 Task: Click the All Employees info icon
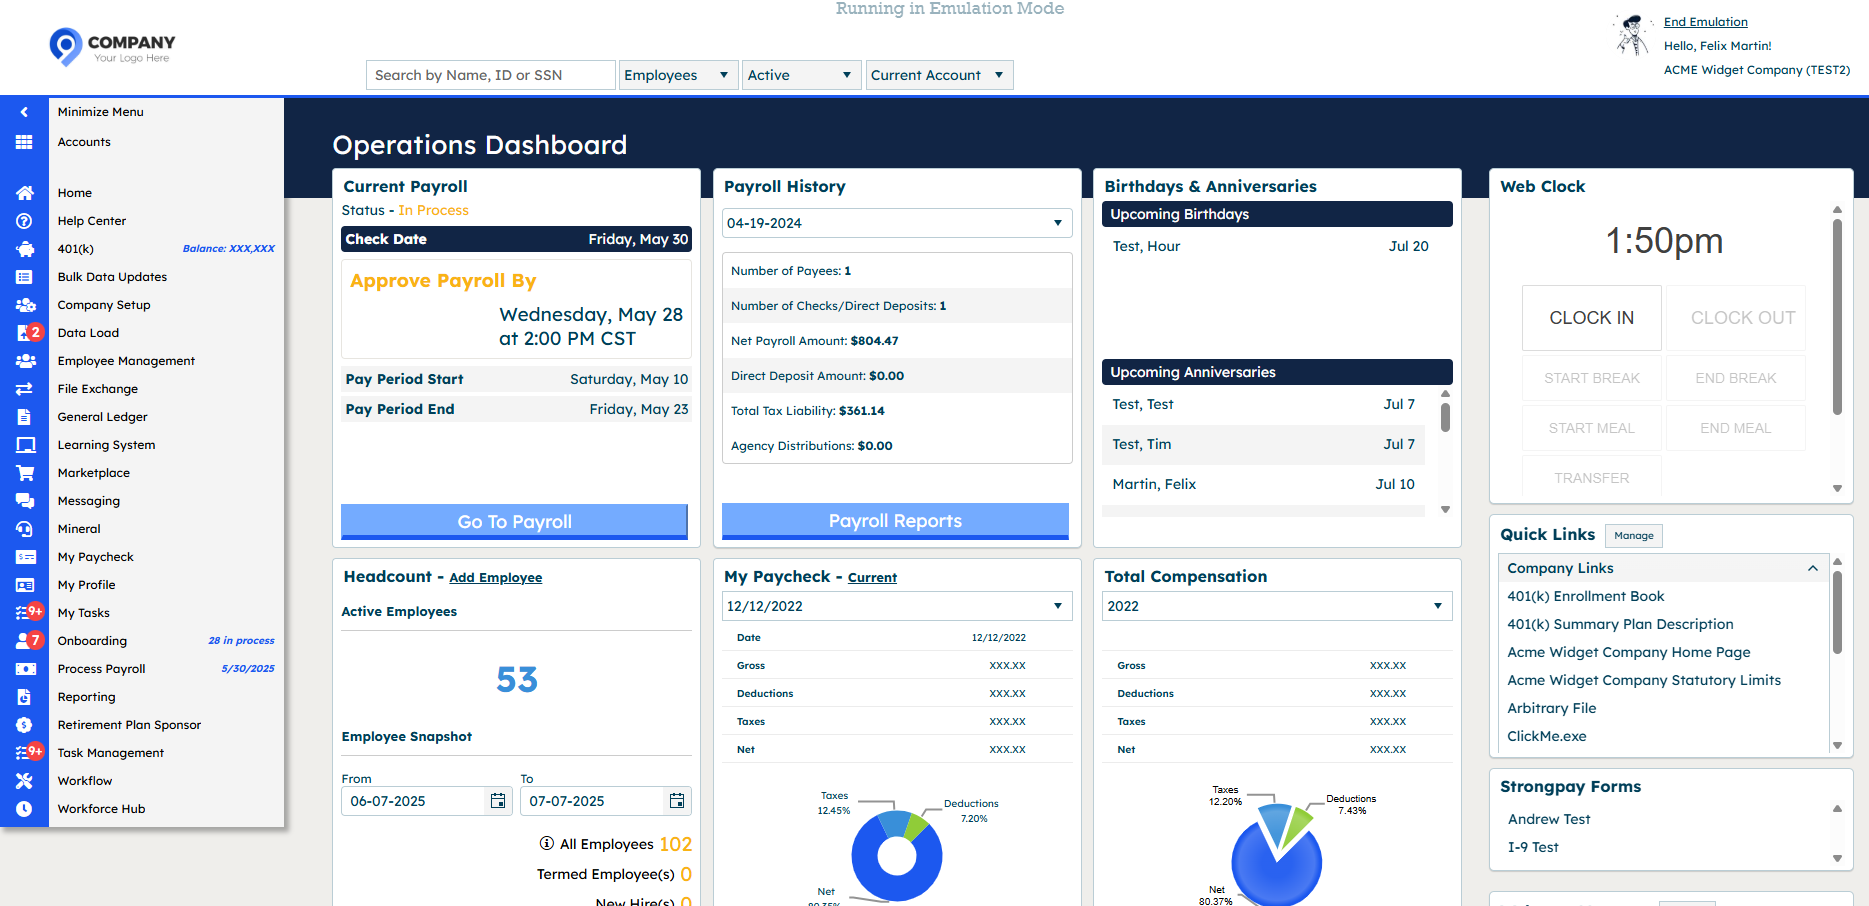point(547,844)
